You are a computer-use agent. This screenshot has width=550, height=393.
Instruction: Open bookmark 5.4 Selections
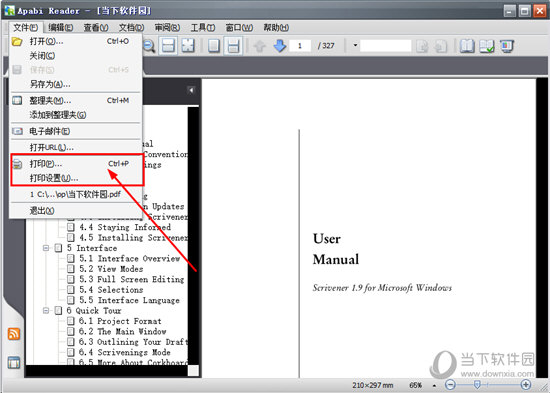[111, 290]
